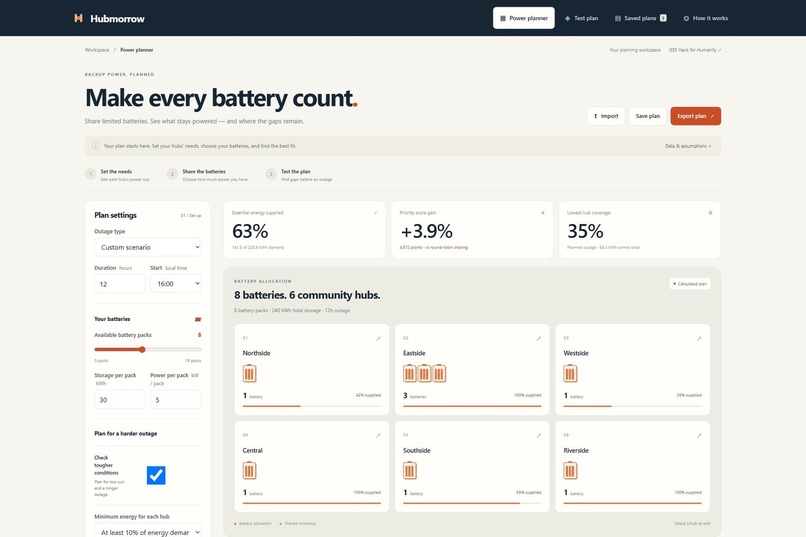Open the Outage type dropdown
Image resolution: width=806 pixels, height=537 pixels.
tap(148, 247)
